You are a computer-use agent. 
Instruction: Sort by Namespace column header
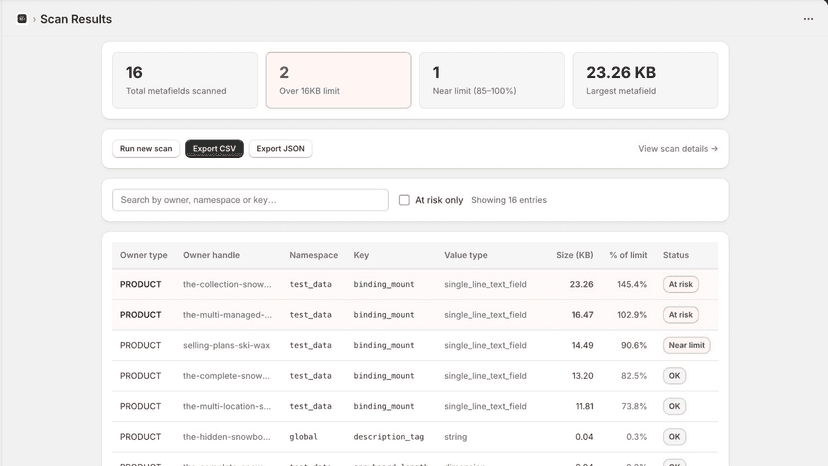click(x=314, y=255)
